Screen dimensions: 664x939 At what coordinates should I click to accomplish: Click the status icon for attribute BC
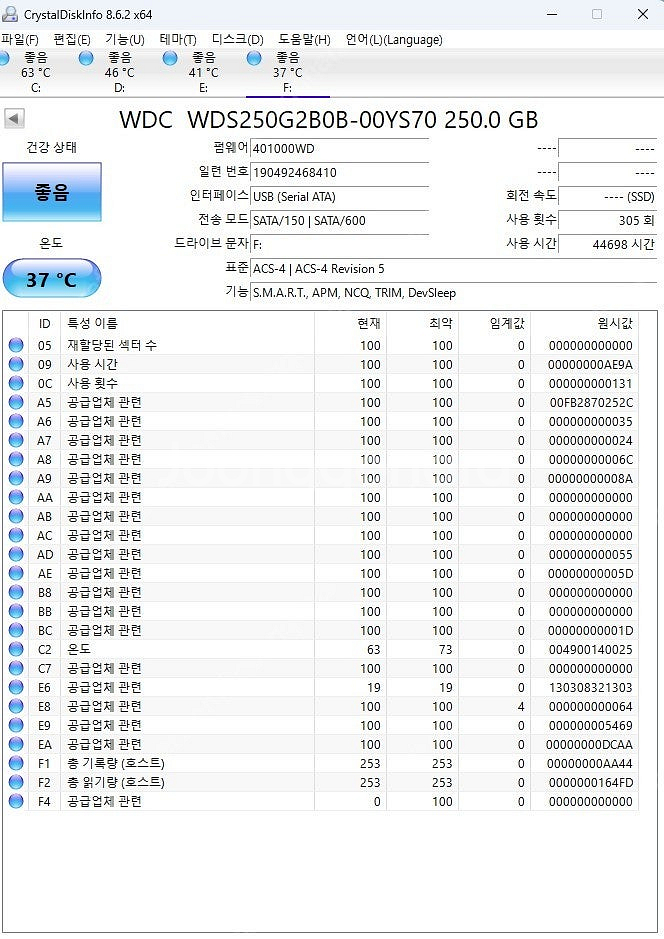coord(16,630)
